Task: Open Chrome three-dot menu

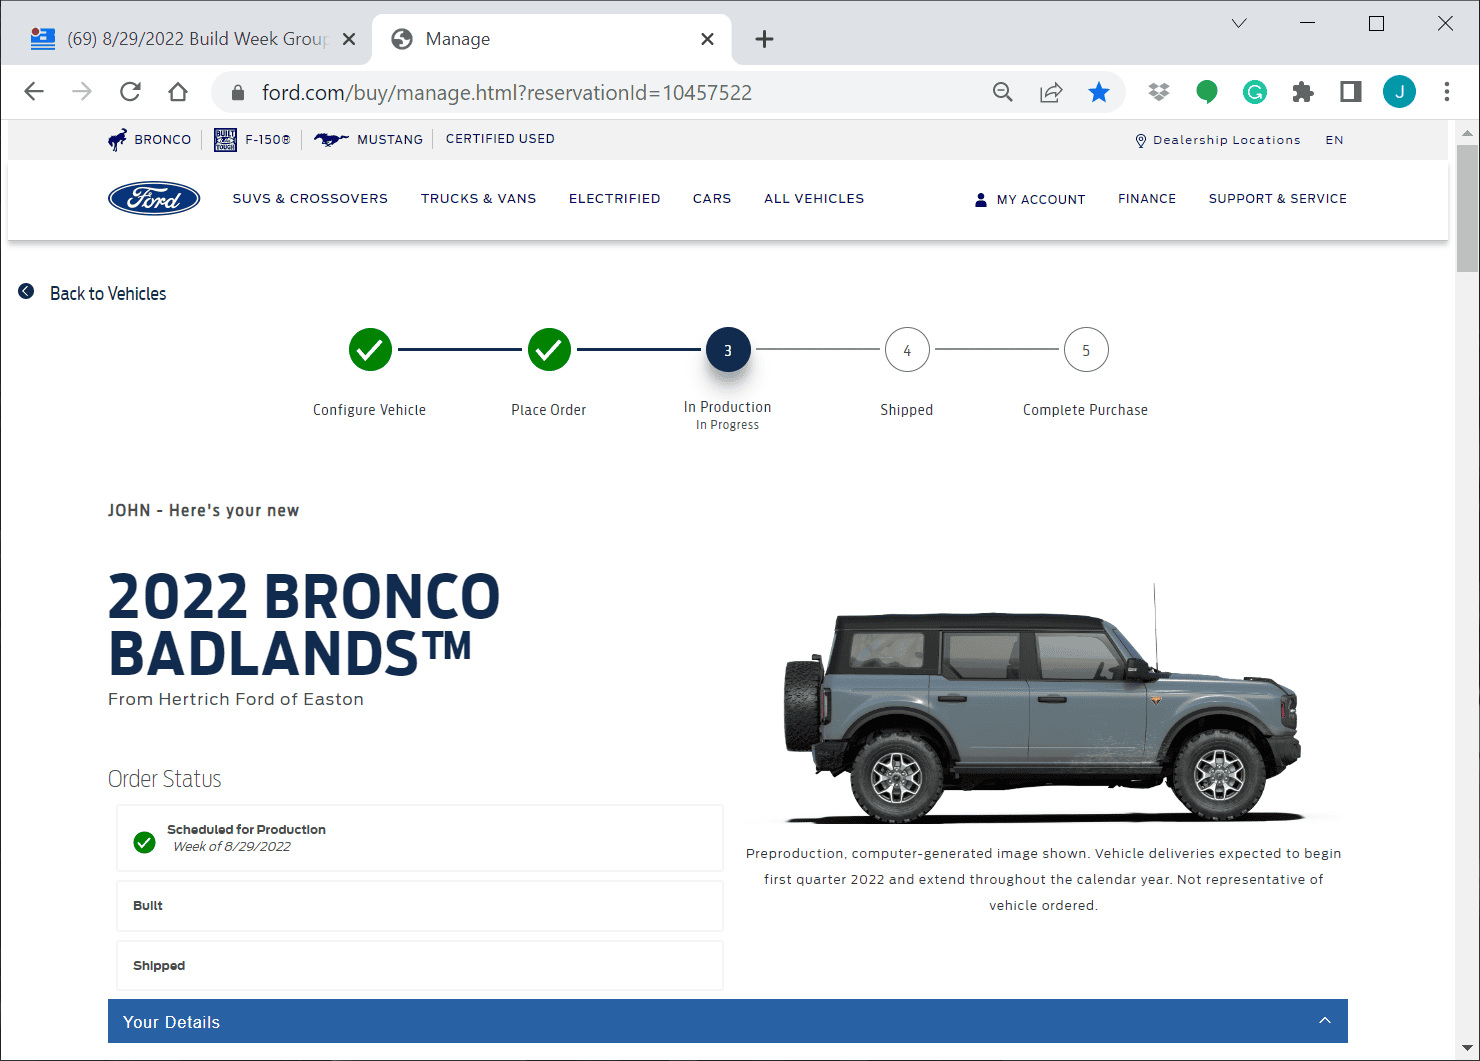Action: click(1447, 92)
